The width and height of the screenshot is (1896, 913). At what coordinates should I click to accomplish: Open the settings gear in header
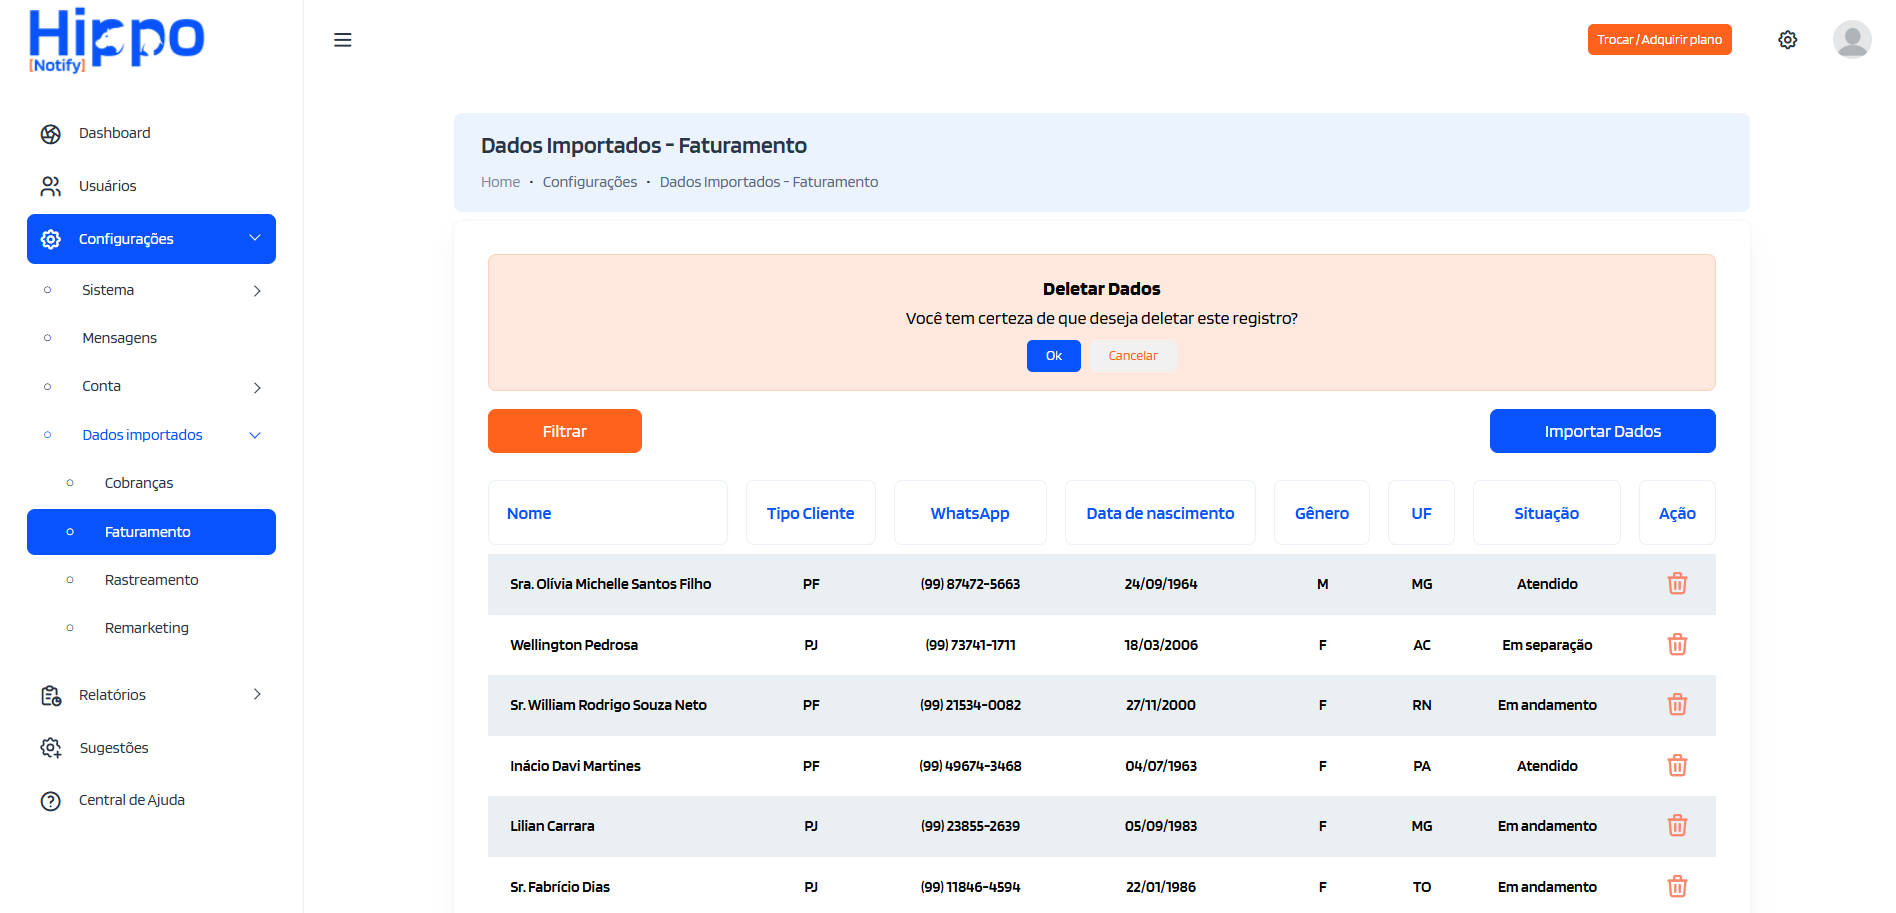point(1788,40)
